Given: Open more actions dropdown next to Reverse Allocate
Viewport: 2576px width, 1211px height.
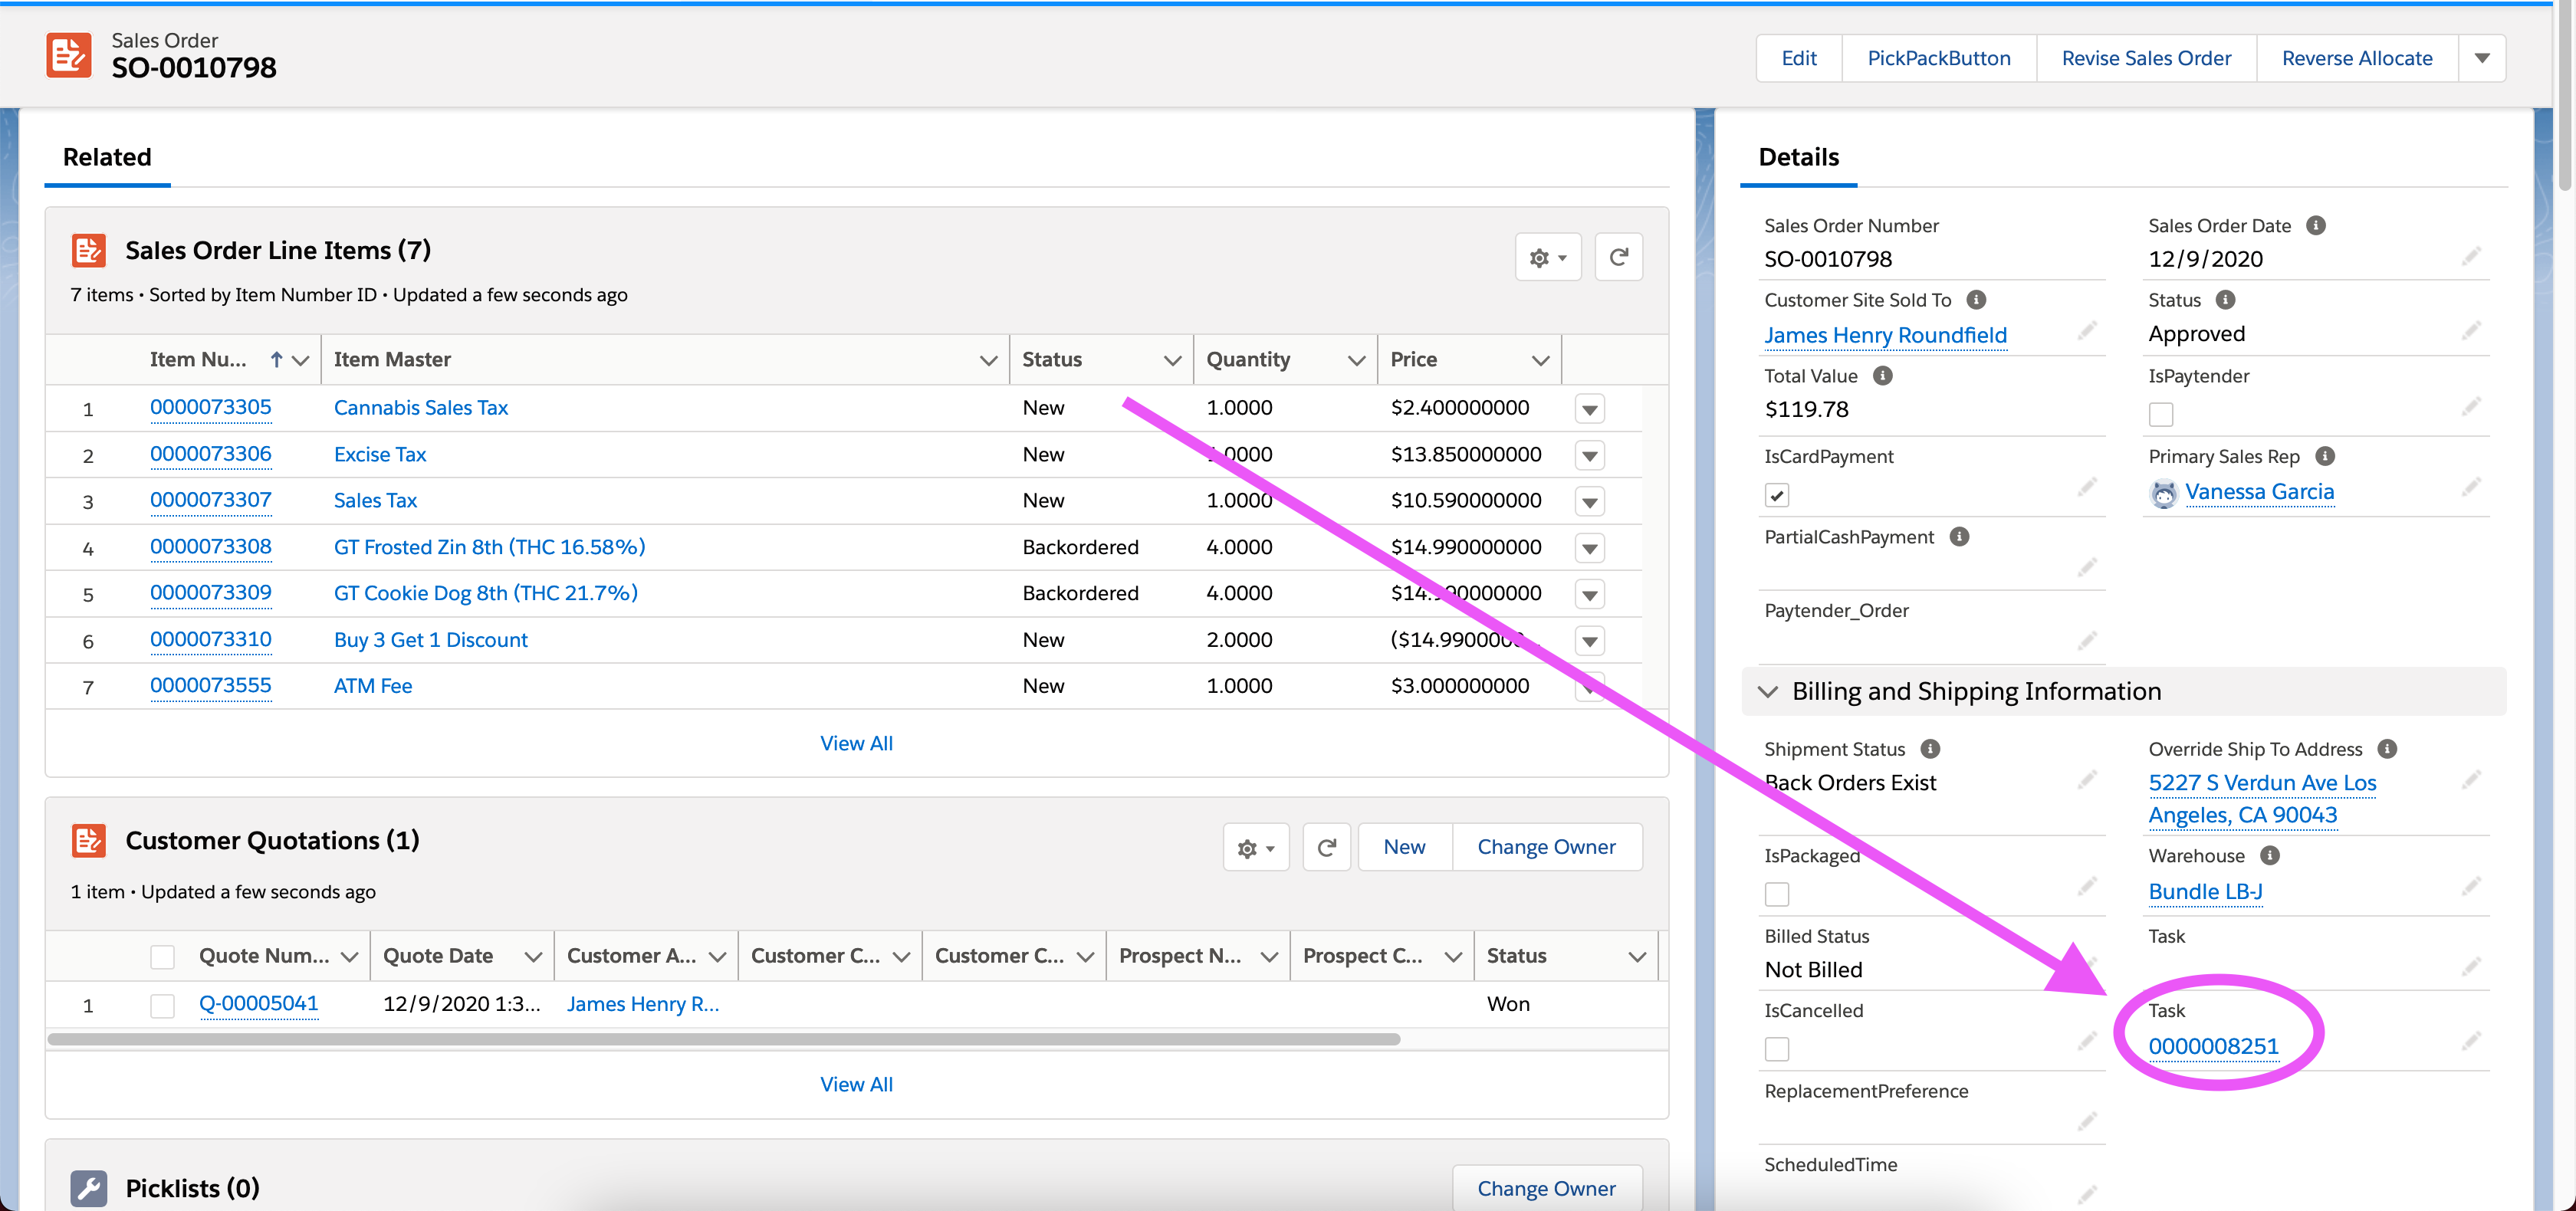Looking at the screenshot, I should tap(2481, 58).
